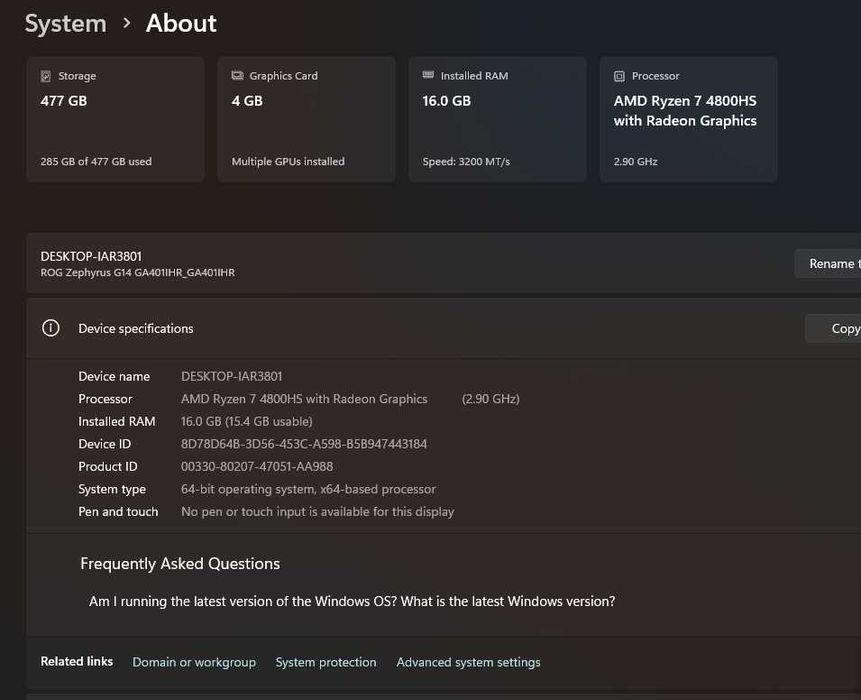
Task: Click the AMD Ryzen 7 4800HS card title
Action: coord(685,111)
